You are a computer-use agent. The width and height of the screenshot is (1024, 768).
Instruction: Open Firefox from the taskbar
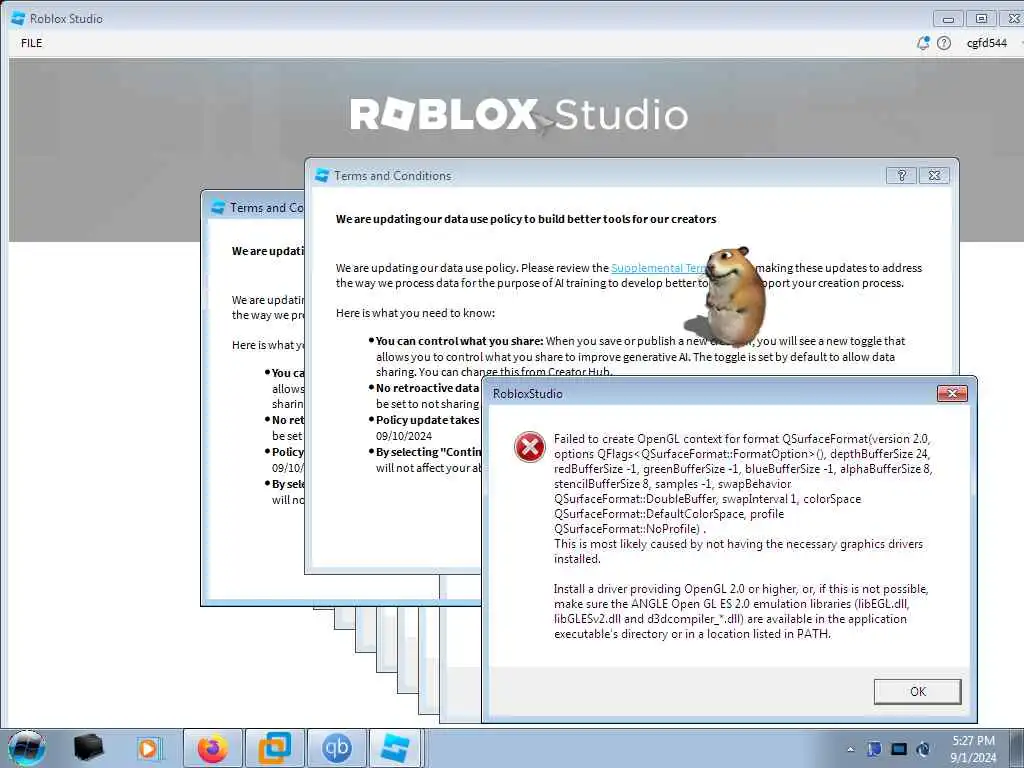point(213,748)
